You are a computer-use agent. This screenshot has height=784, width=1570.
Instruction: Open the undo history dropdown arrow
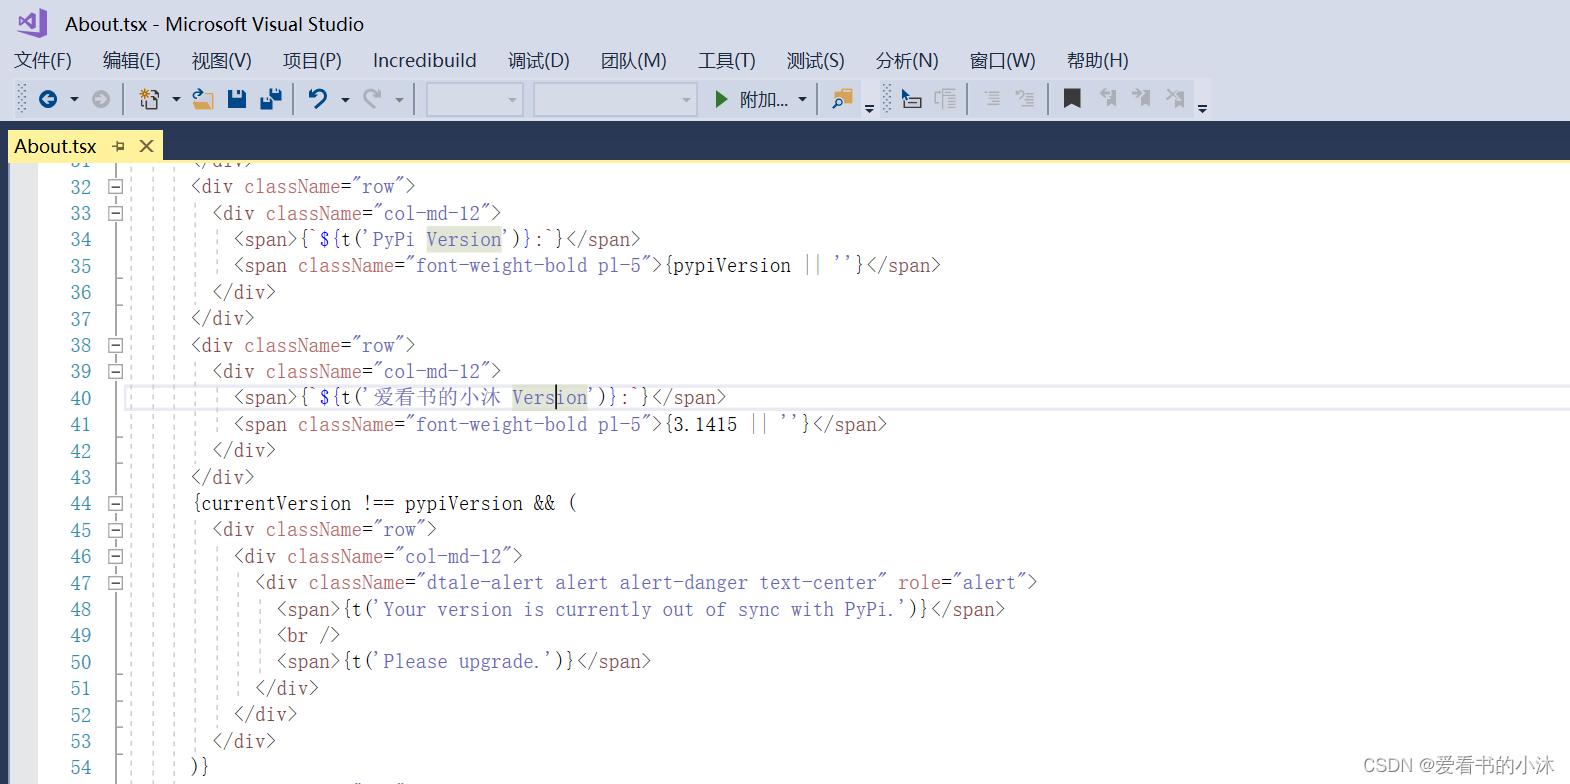point(345,99)
